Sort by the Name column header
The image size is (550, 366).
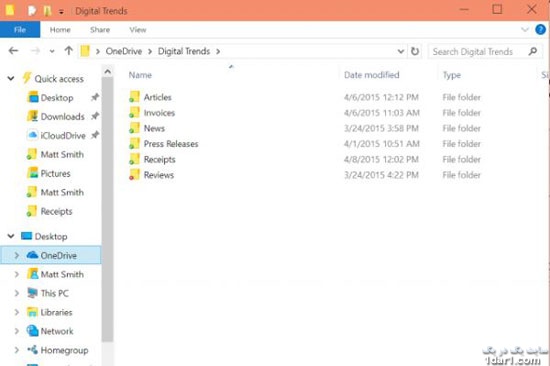coord(140,75)
